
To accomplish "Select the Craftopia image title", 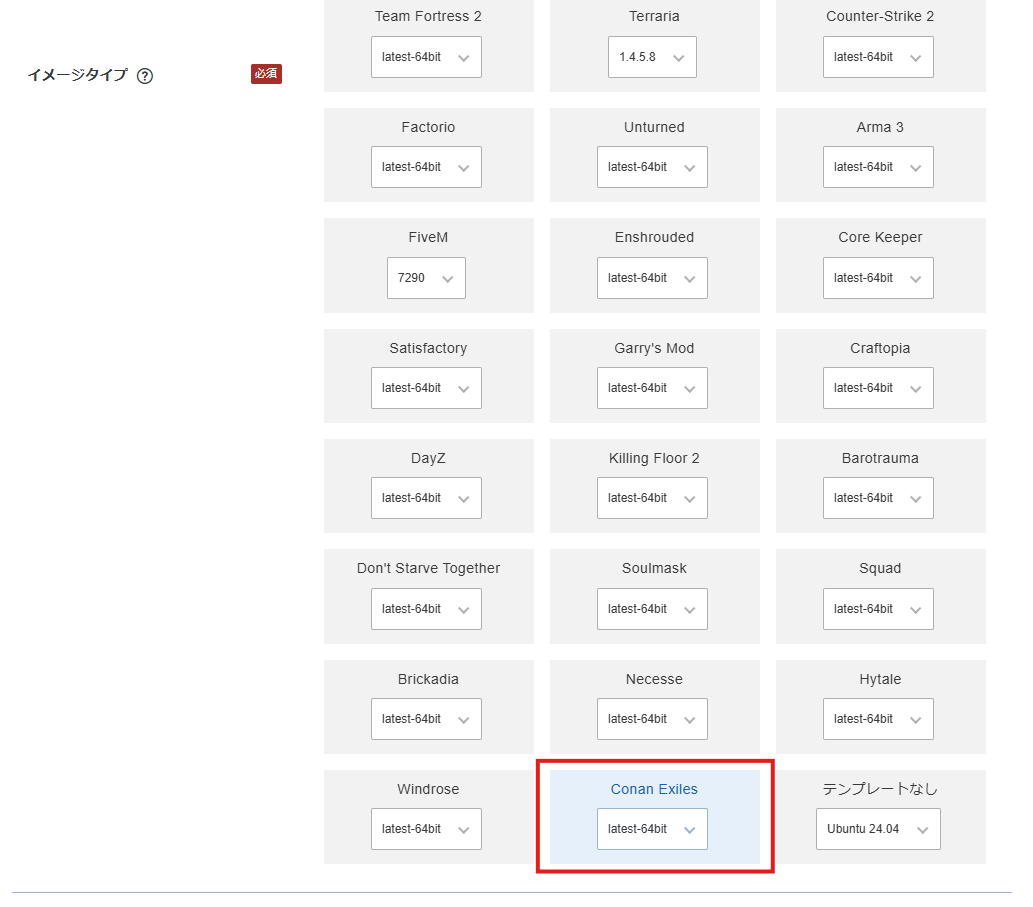I will [880, 348].
